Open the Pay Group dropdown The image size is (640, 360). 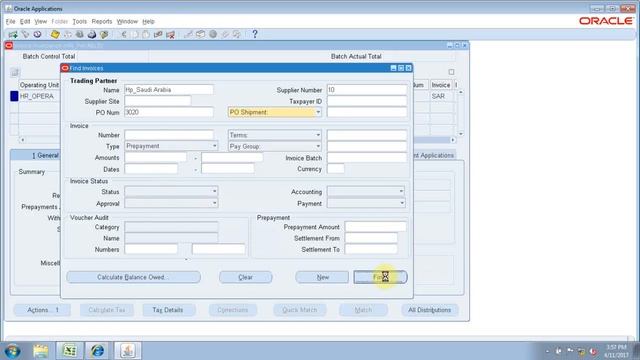coord(318,146)
